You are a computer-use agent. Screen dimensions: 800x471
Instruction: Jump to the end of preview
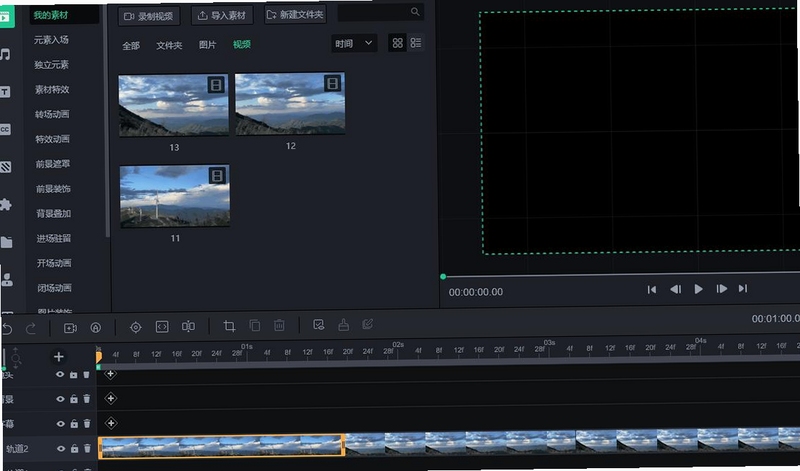click(x=743, y=288)
